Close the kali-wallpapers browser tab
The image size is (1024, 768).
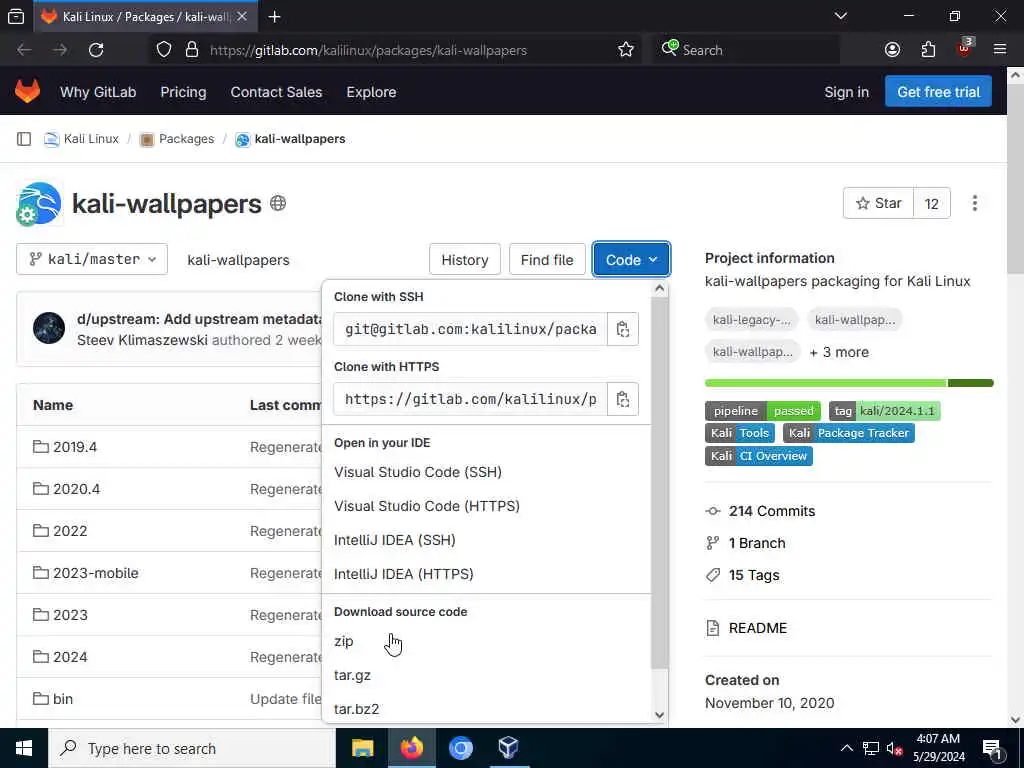(x=242, y=16)
